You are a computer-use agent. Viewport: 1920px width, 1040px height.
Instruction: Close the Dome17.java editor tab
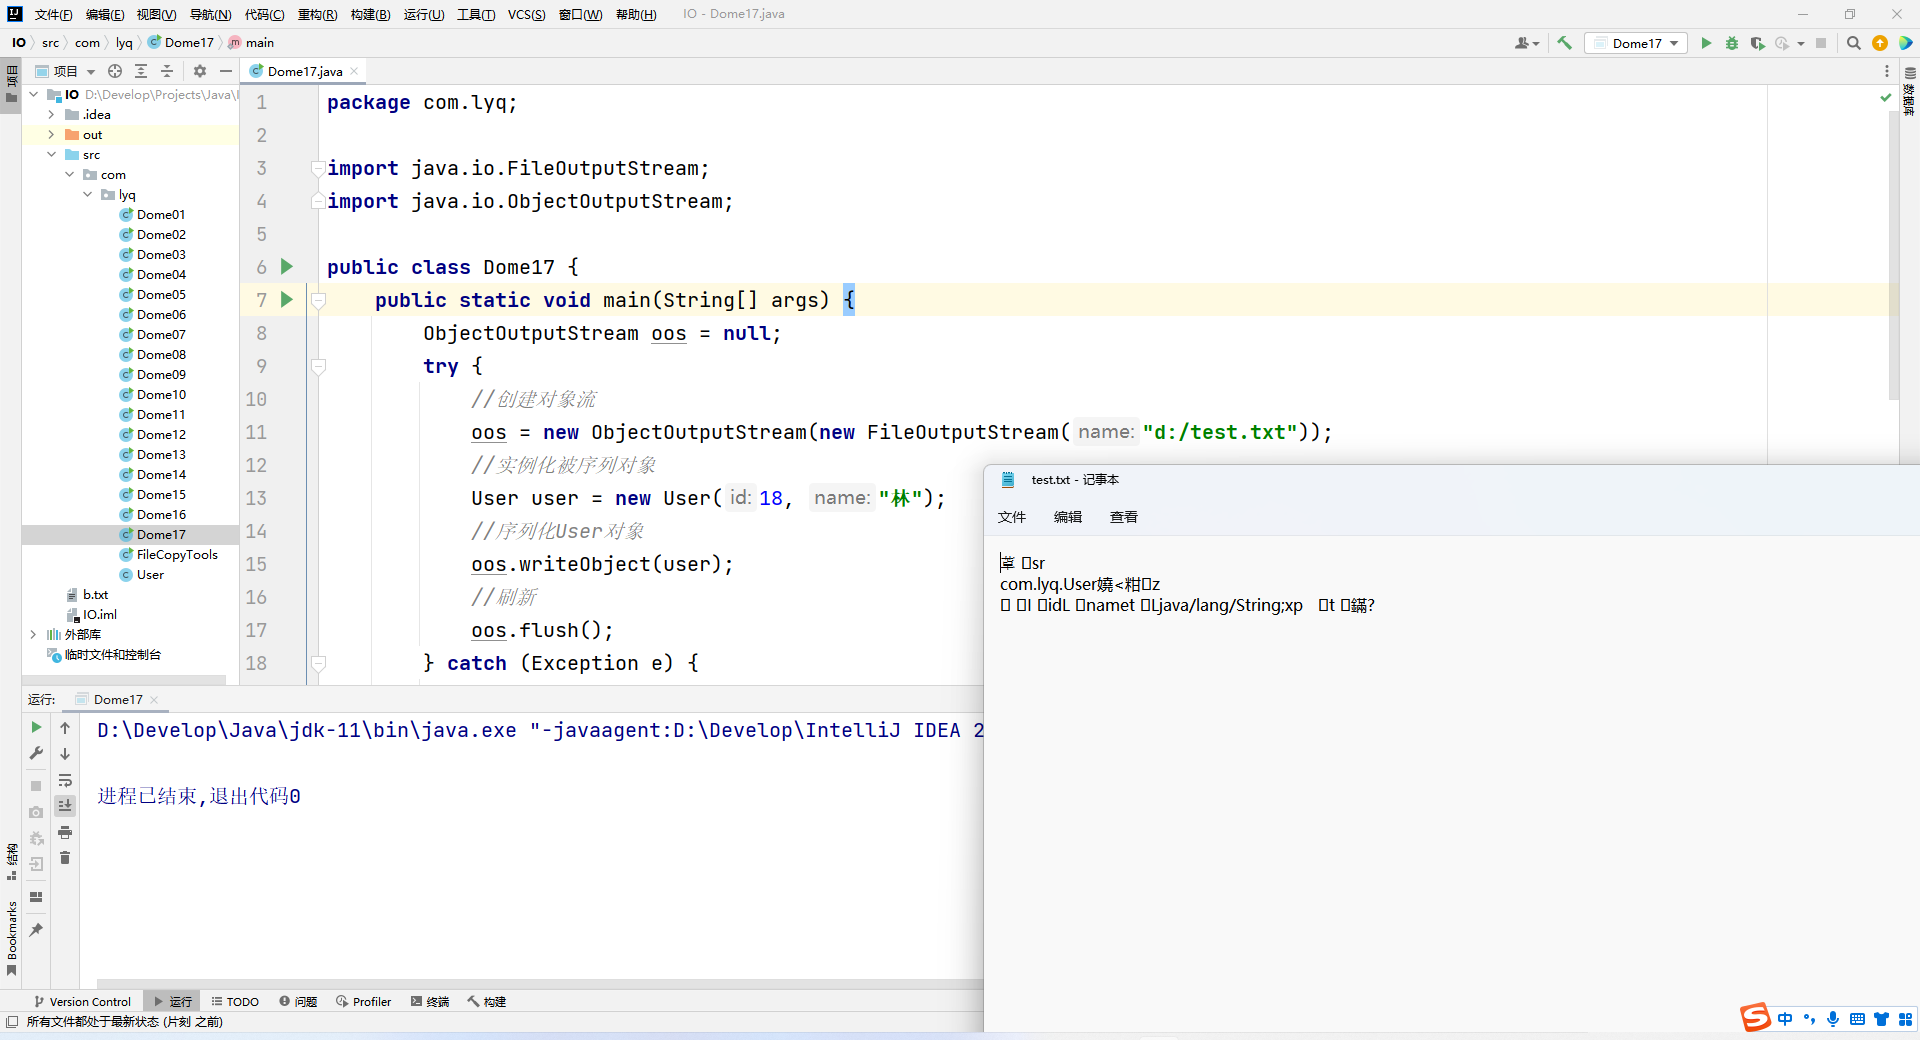coord(354,71)
